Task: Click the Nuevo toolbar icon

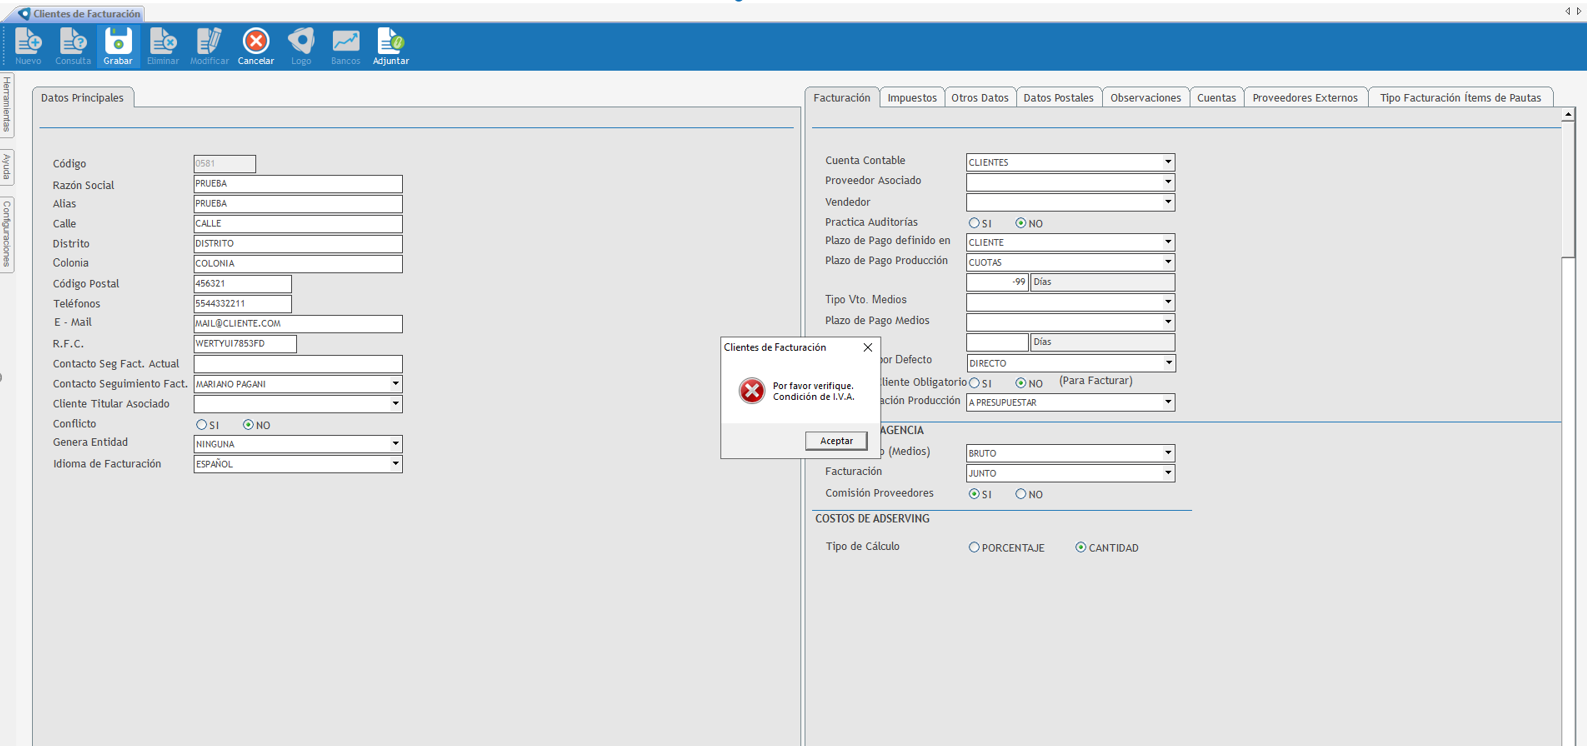Action: pos(28,46)
